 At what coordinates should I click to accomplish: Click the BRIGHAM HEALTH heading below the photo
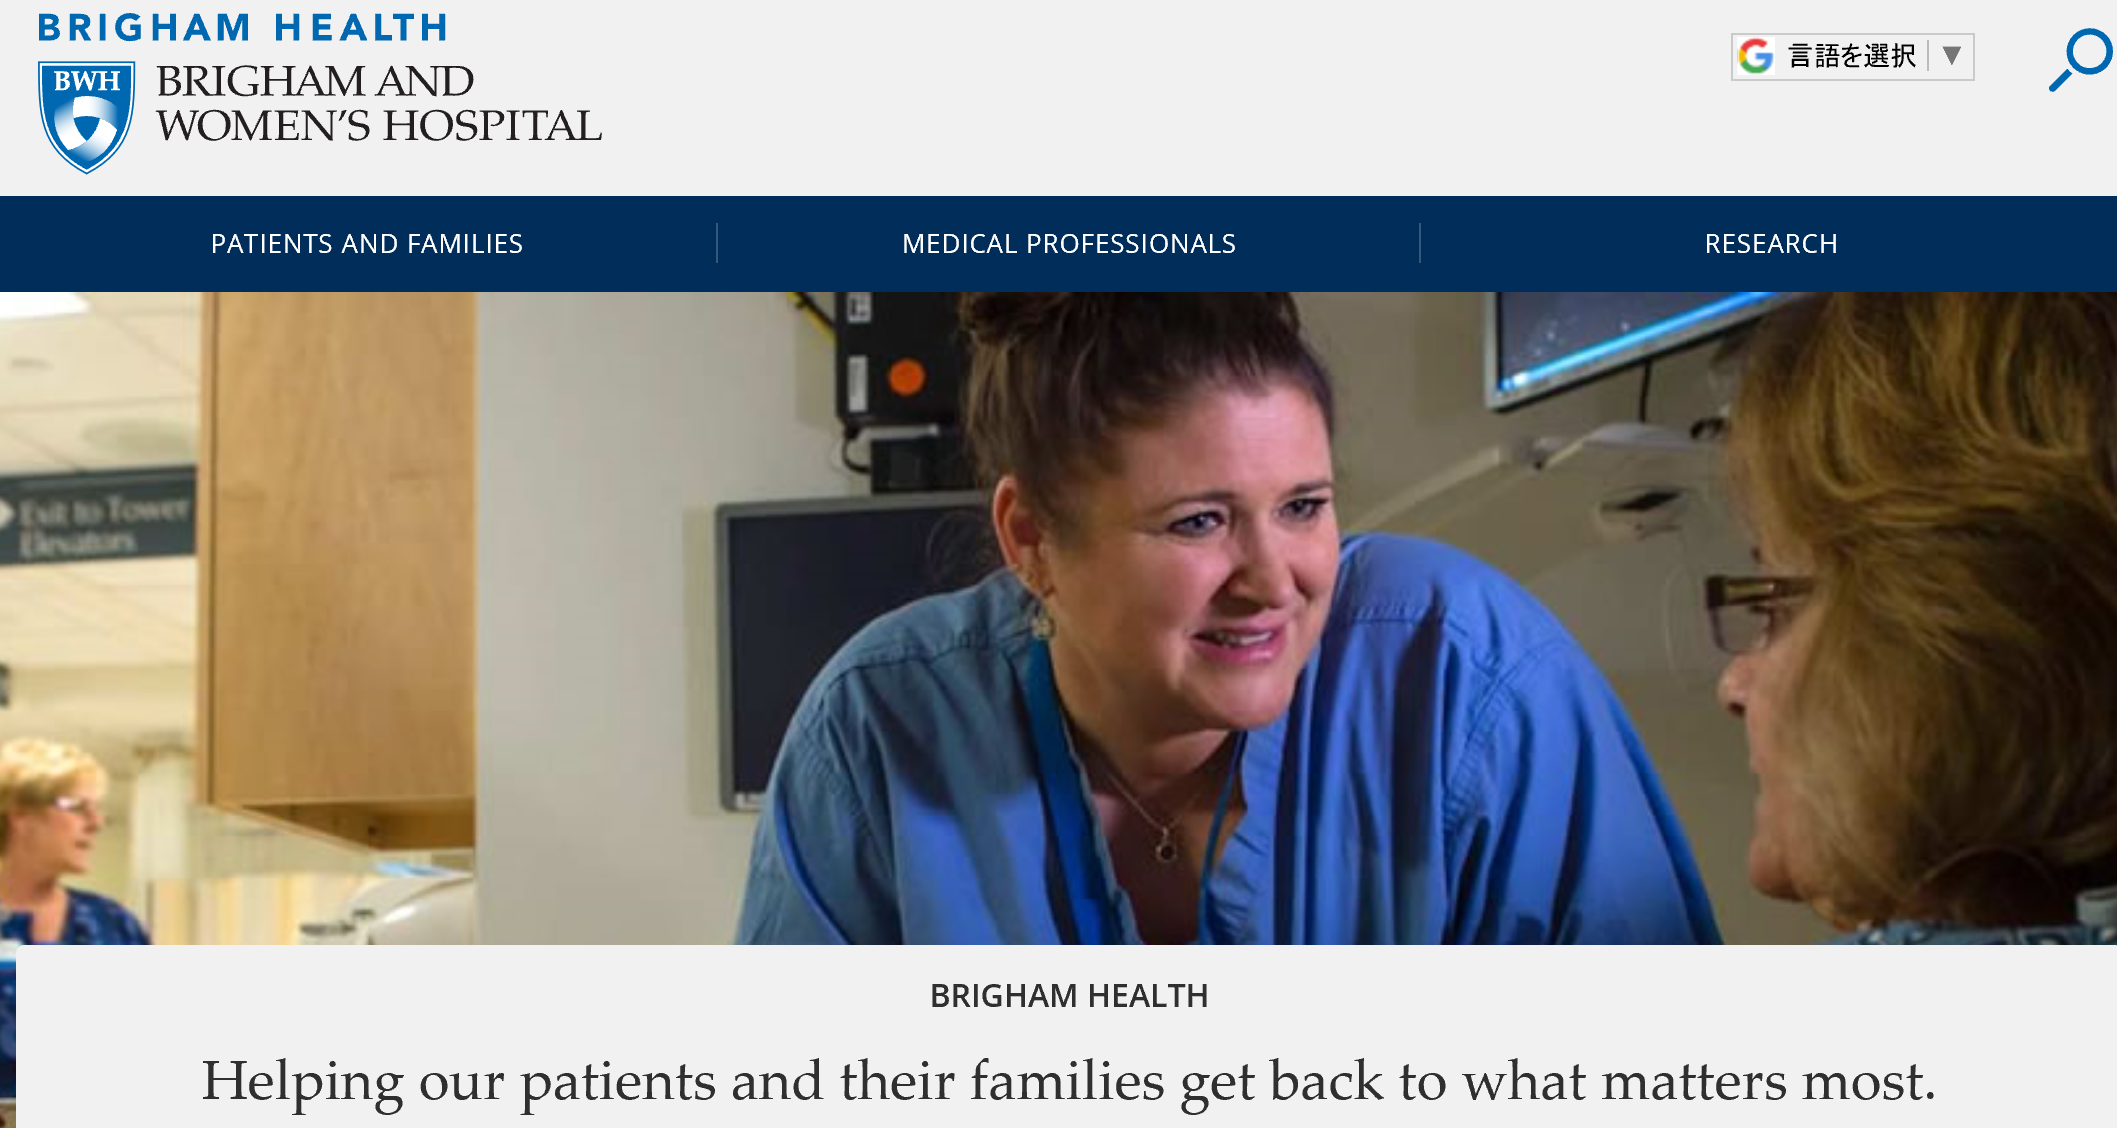click(1069, 996)
